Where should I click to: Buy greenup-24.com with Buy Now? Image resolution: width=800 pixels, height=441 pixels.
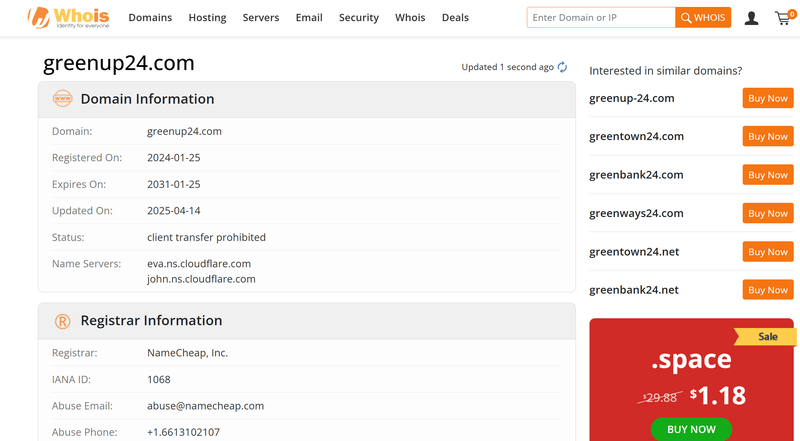click(768, 98)
